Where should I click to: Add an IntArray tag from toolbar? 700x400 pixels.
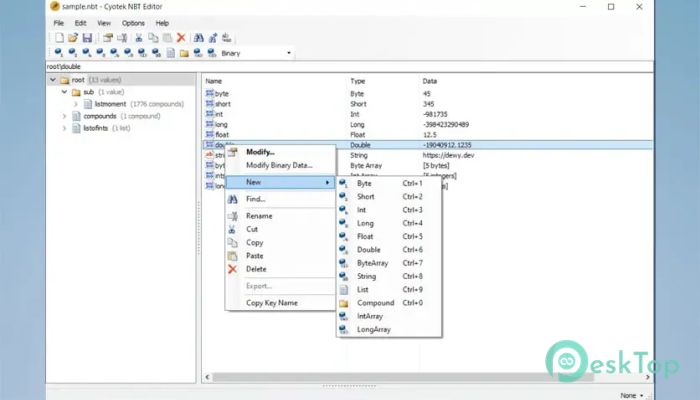tap(198, 53)
